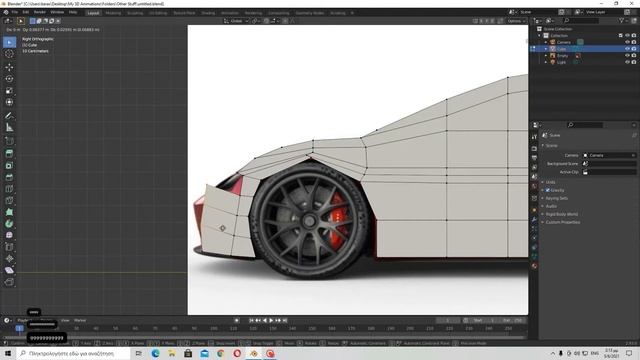
Task: Click the Background Scene field
Action: [609, 164]
